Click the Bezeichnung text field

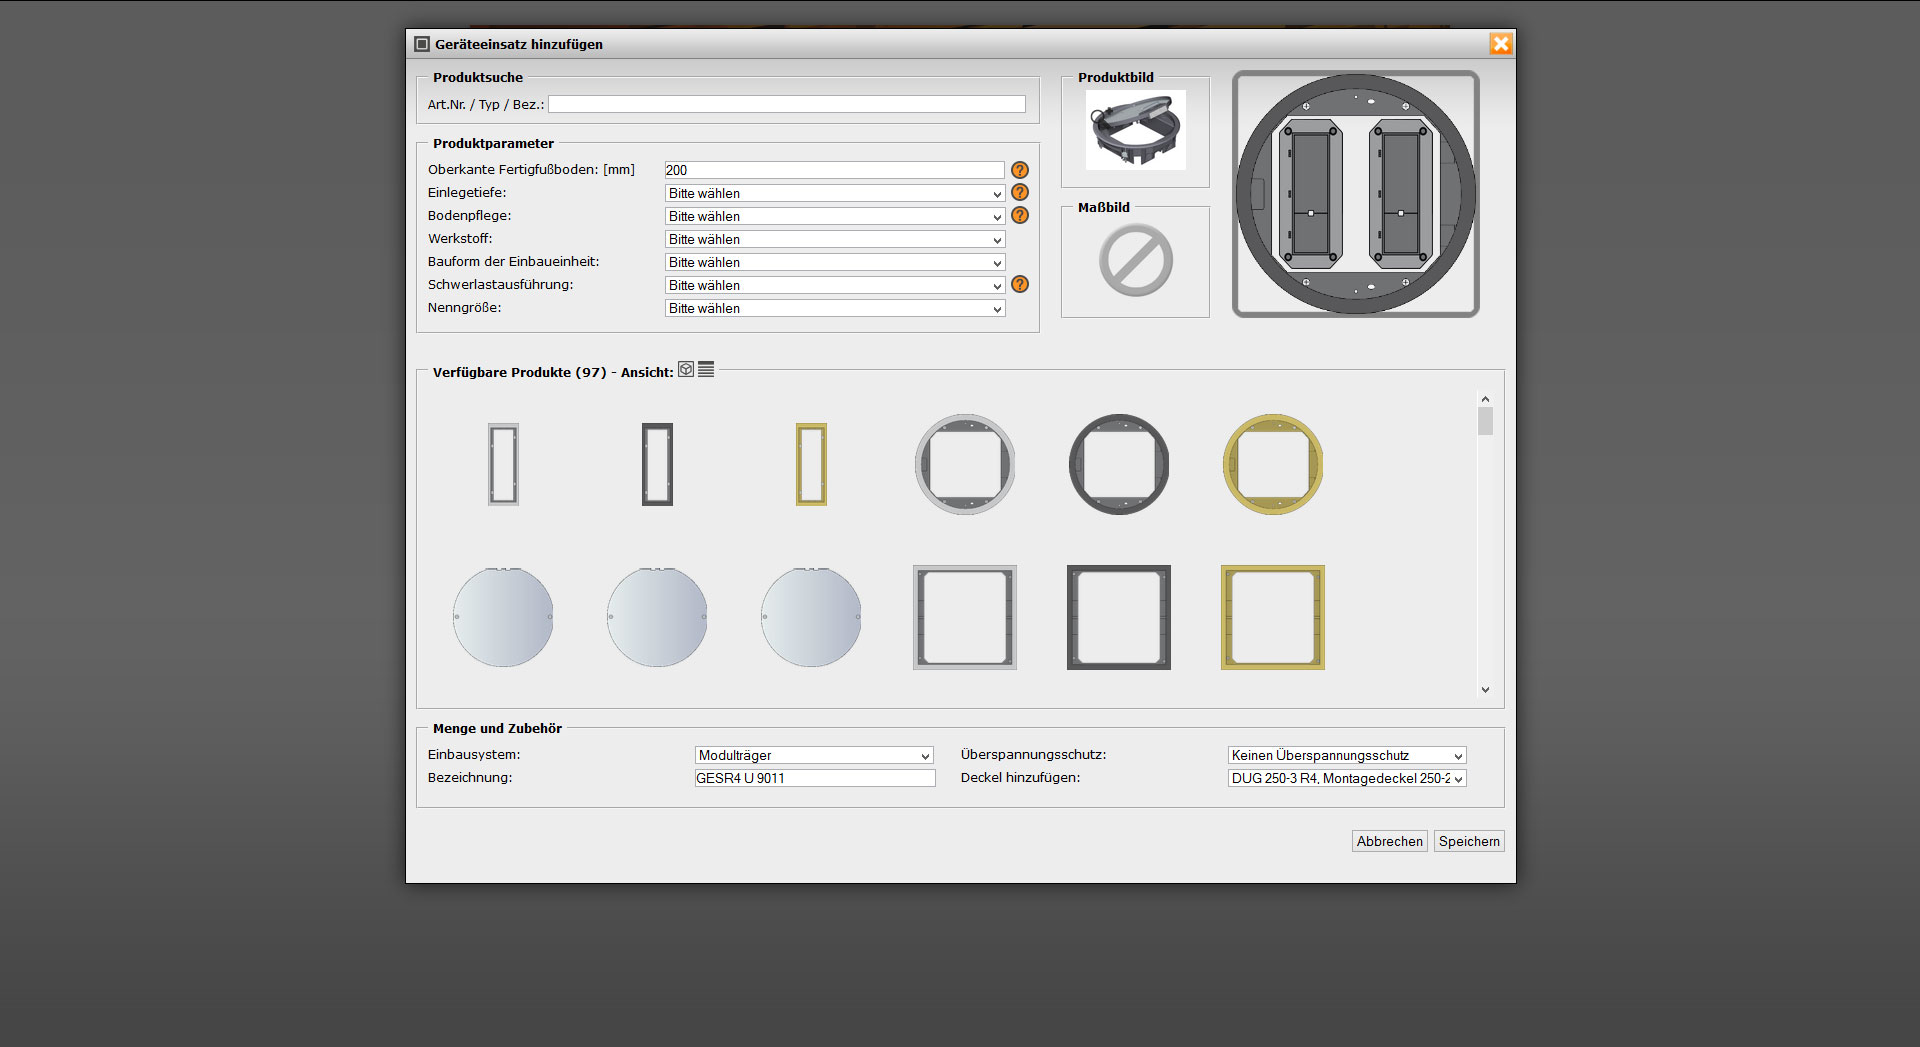pyautogui.click(x=814, y=778)
